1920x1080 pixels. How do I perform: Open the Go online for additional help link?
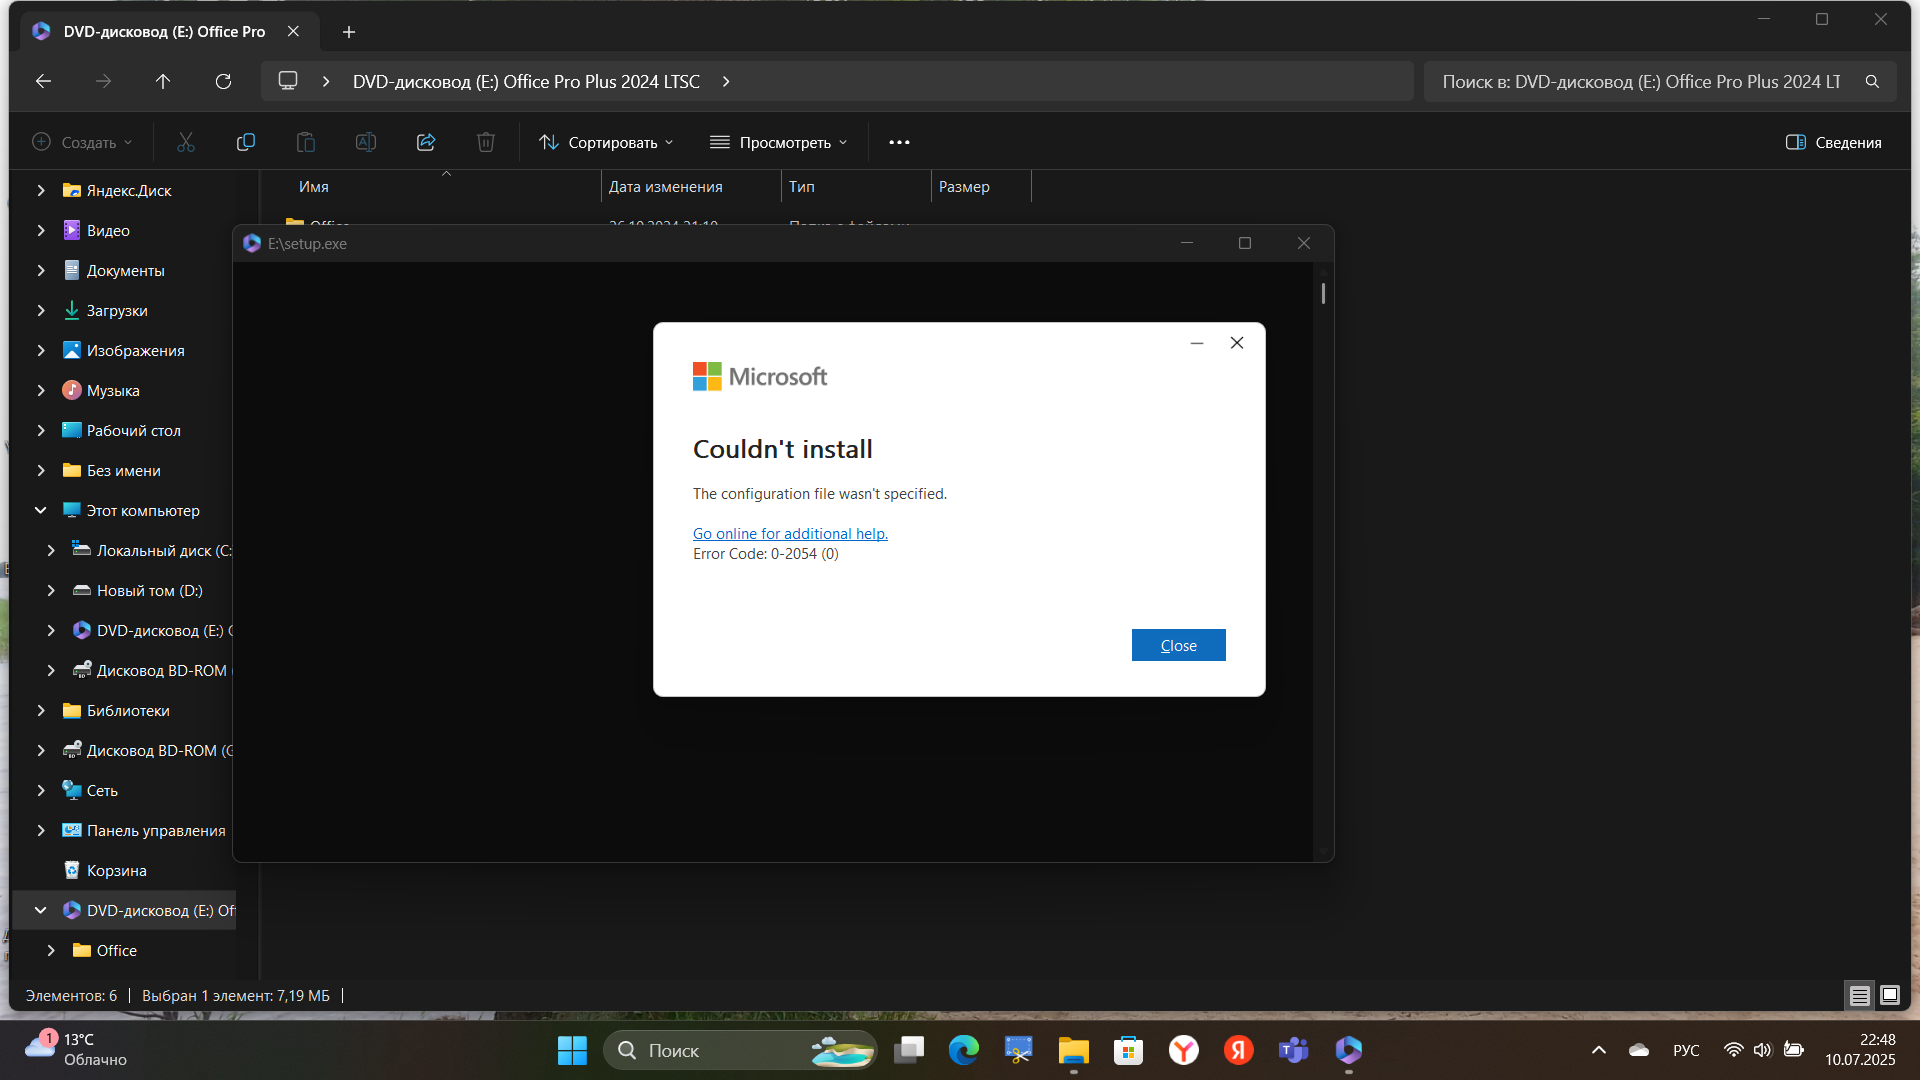[x=790, y=534]
